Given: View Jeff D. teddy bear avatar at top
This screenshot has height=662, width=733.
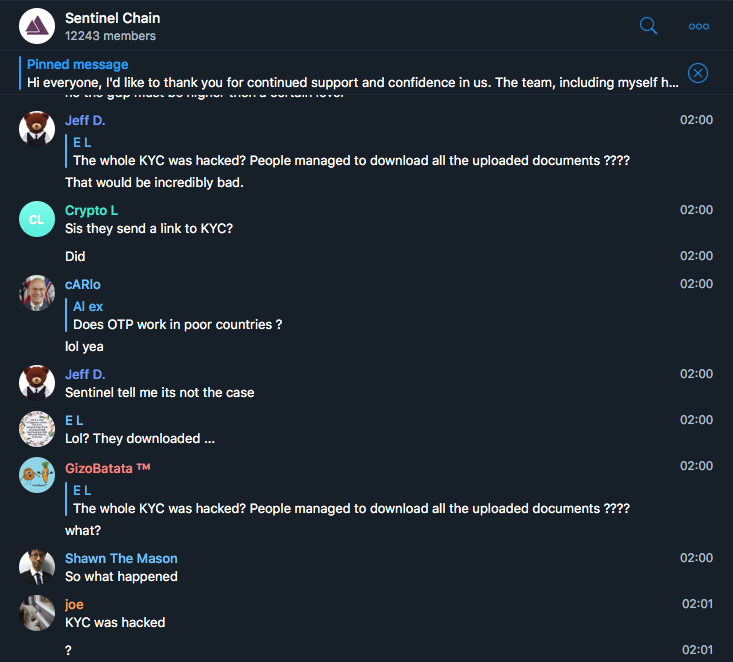Looking at the screenshot, I should 37,129.
